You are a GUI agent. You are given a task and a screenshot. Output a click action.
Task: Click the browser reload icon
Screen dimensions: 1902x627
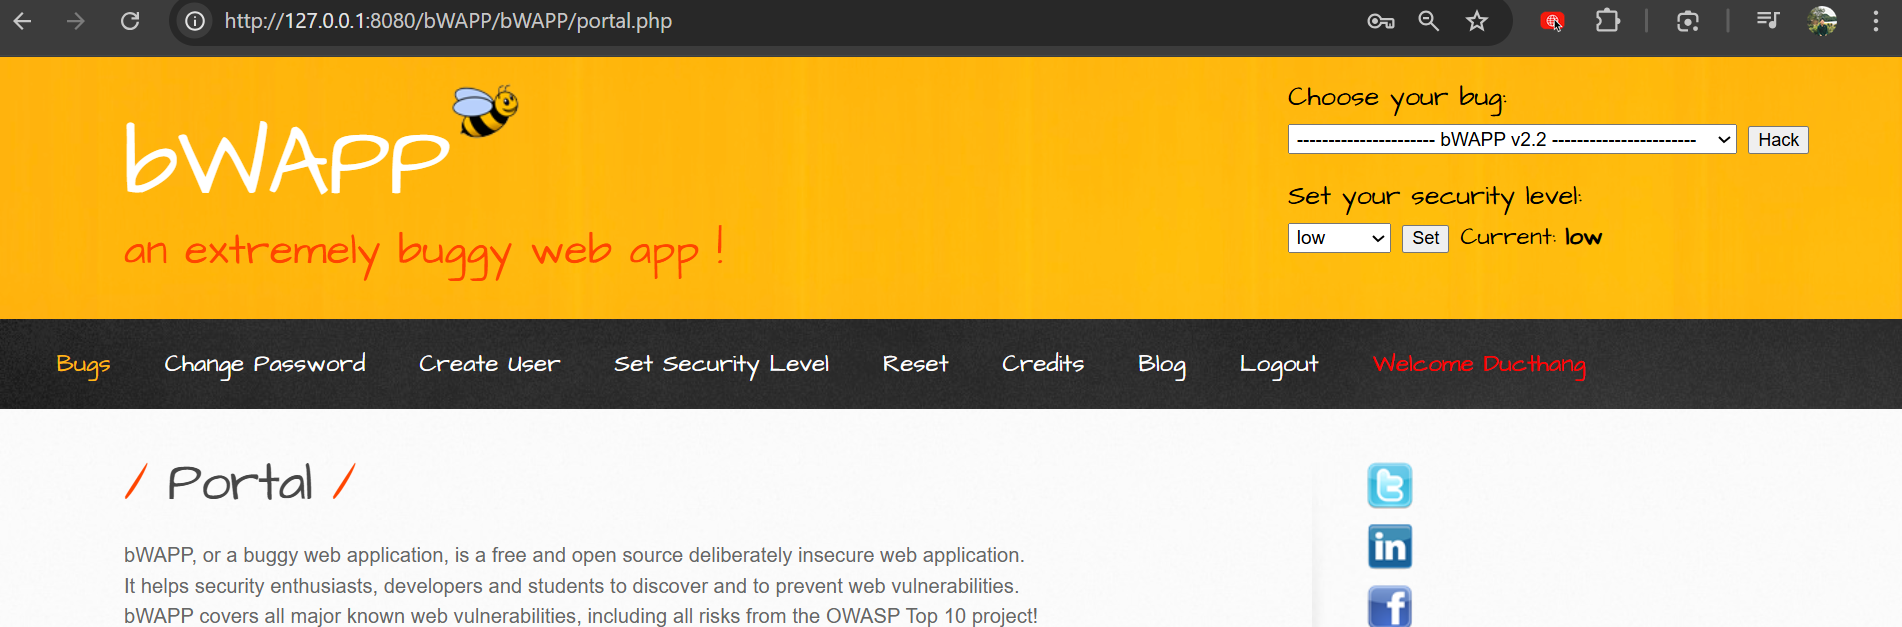pos(130,21)
